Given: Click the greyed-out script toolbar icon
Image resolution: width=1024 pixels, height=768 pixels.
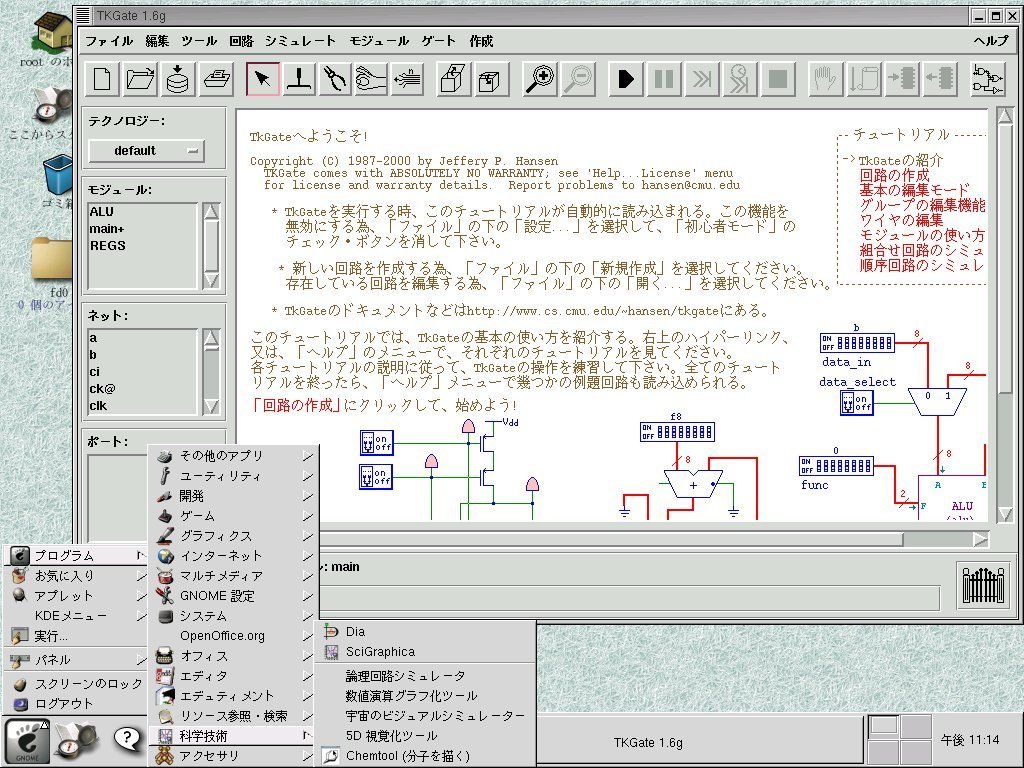Looking at the screenshot, I should 863,80.
